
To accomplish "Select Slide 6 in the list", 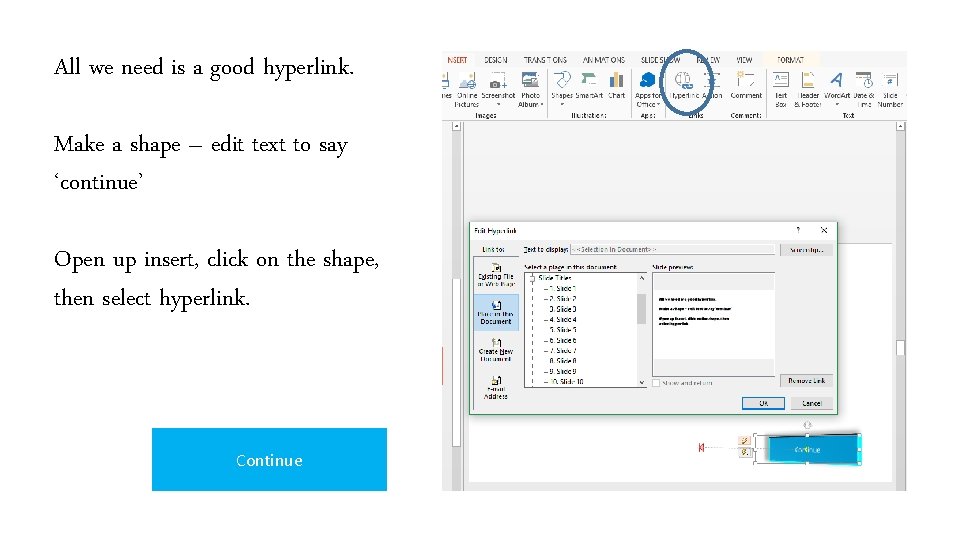I will (x=563, y=340).
